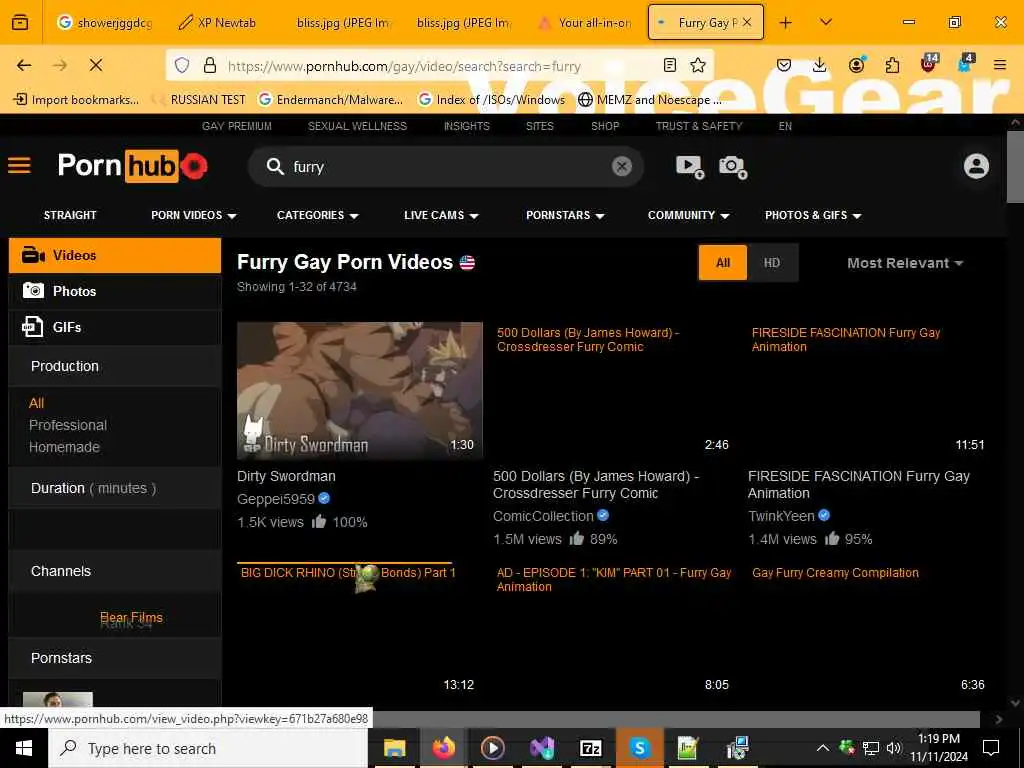Select Professional production filter
This screenshot has height=768, width=1024.
68,425
